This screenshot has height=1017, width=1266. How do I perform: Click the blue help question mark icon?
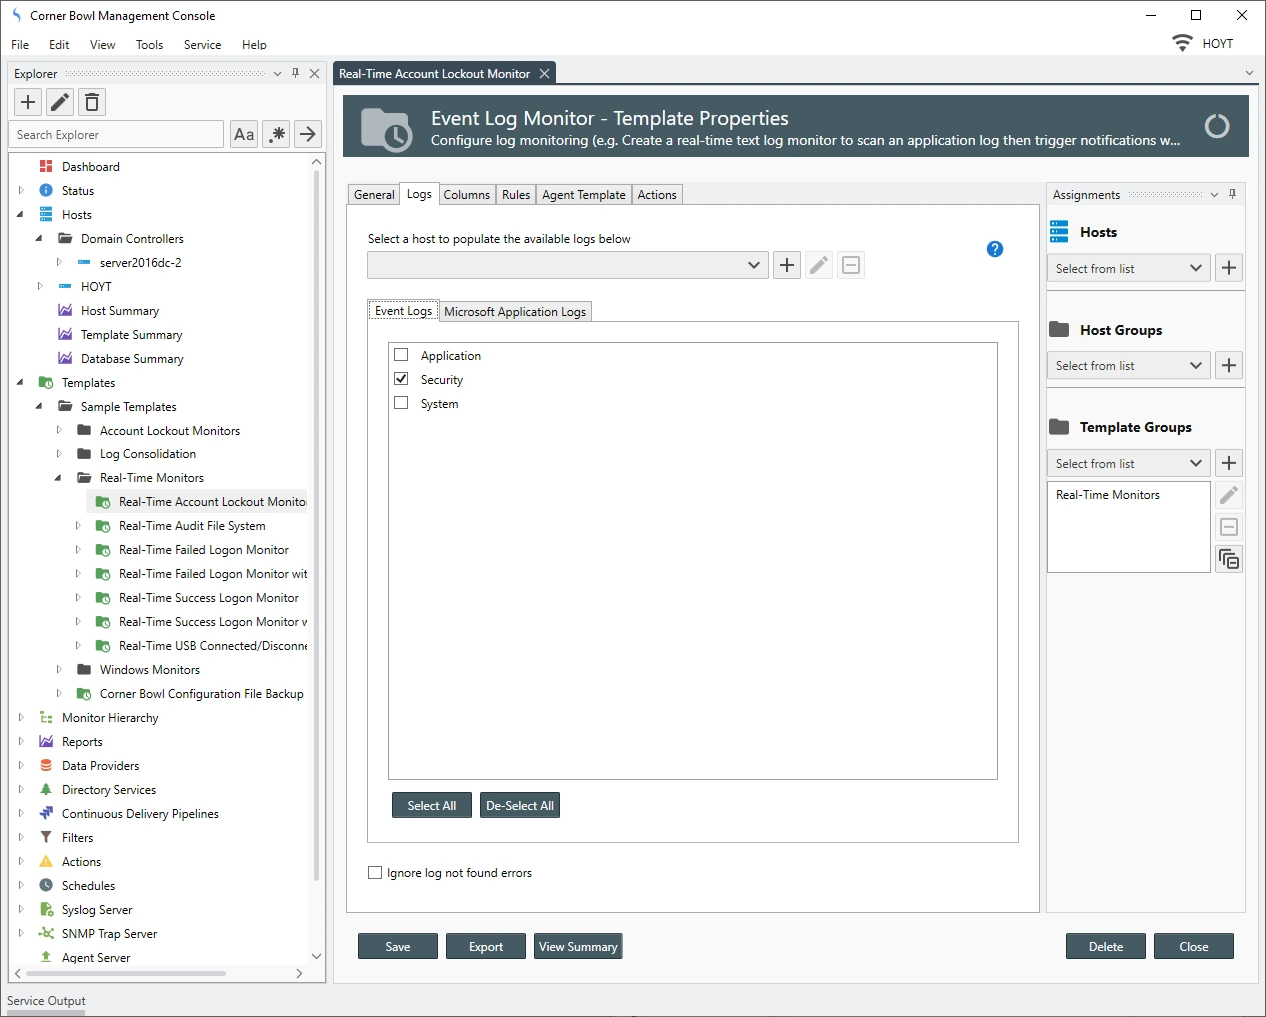994,249
